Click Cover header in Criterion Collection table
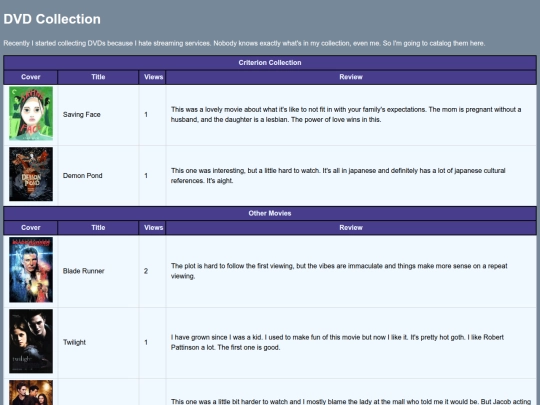Viewport: 540px width, 405px height. (31, 77)
